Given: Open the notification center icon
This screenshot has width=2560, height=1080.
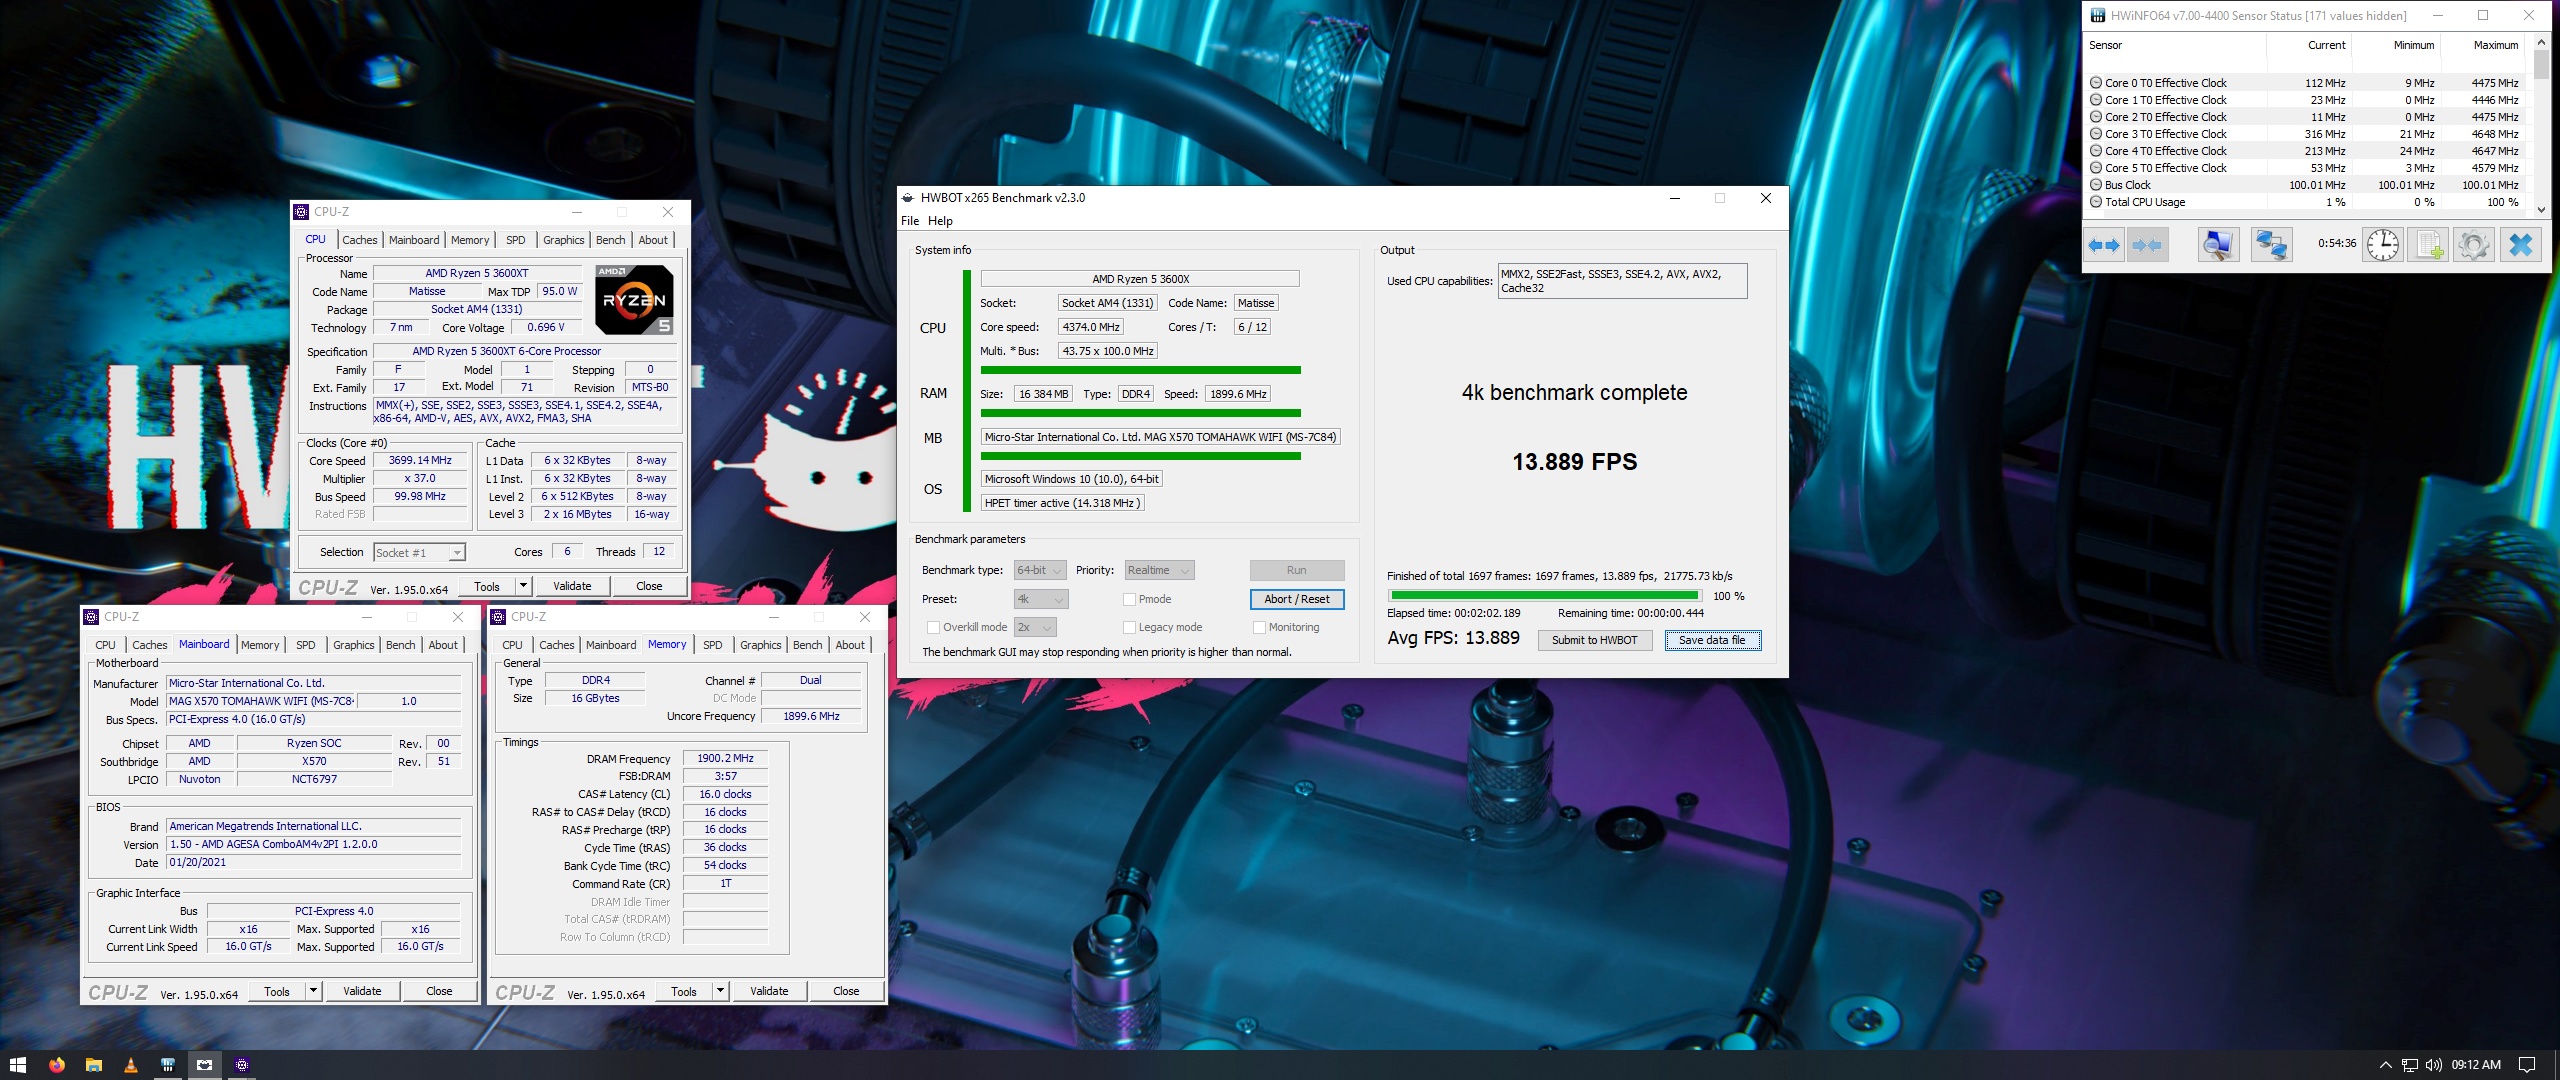Looking at the screenshot, I should (2527, 1065).
